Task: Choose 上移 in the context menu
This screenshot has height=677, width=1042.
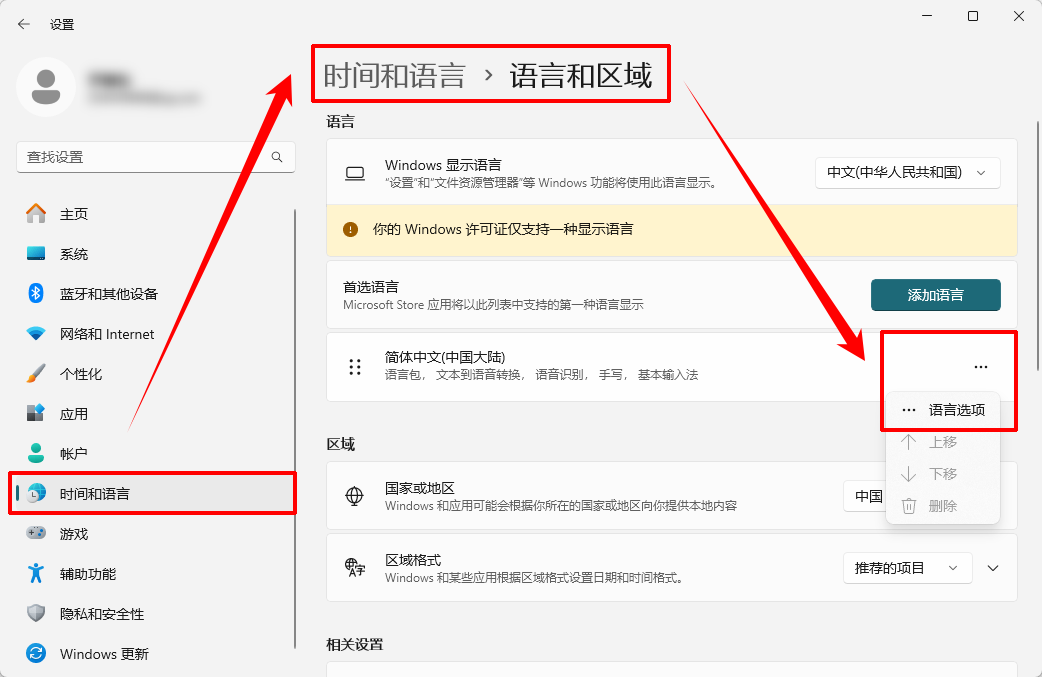Action: coord(943,442)
